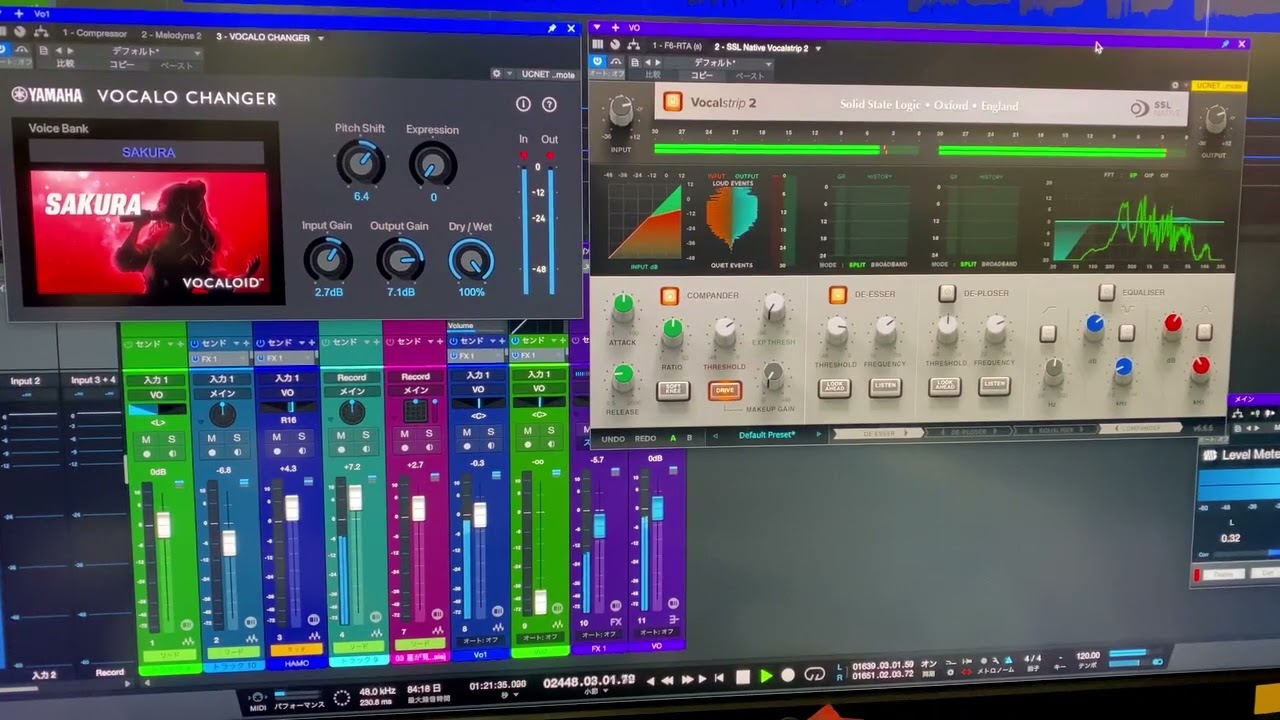Open insert list arrow after VOCALO CHANGER tab
Image resolution: width=1280 pixels, height=720 pixels.
coord(320,38)
